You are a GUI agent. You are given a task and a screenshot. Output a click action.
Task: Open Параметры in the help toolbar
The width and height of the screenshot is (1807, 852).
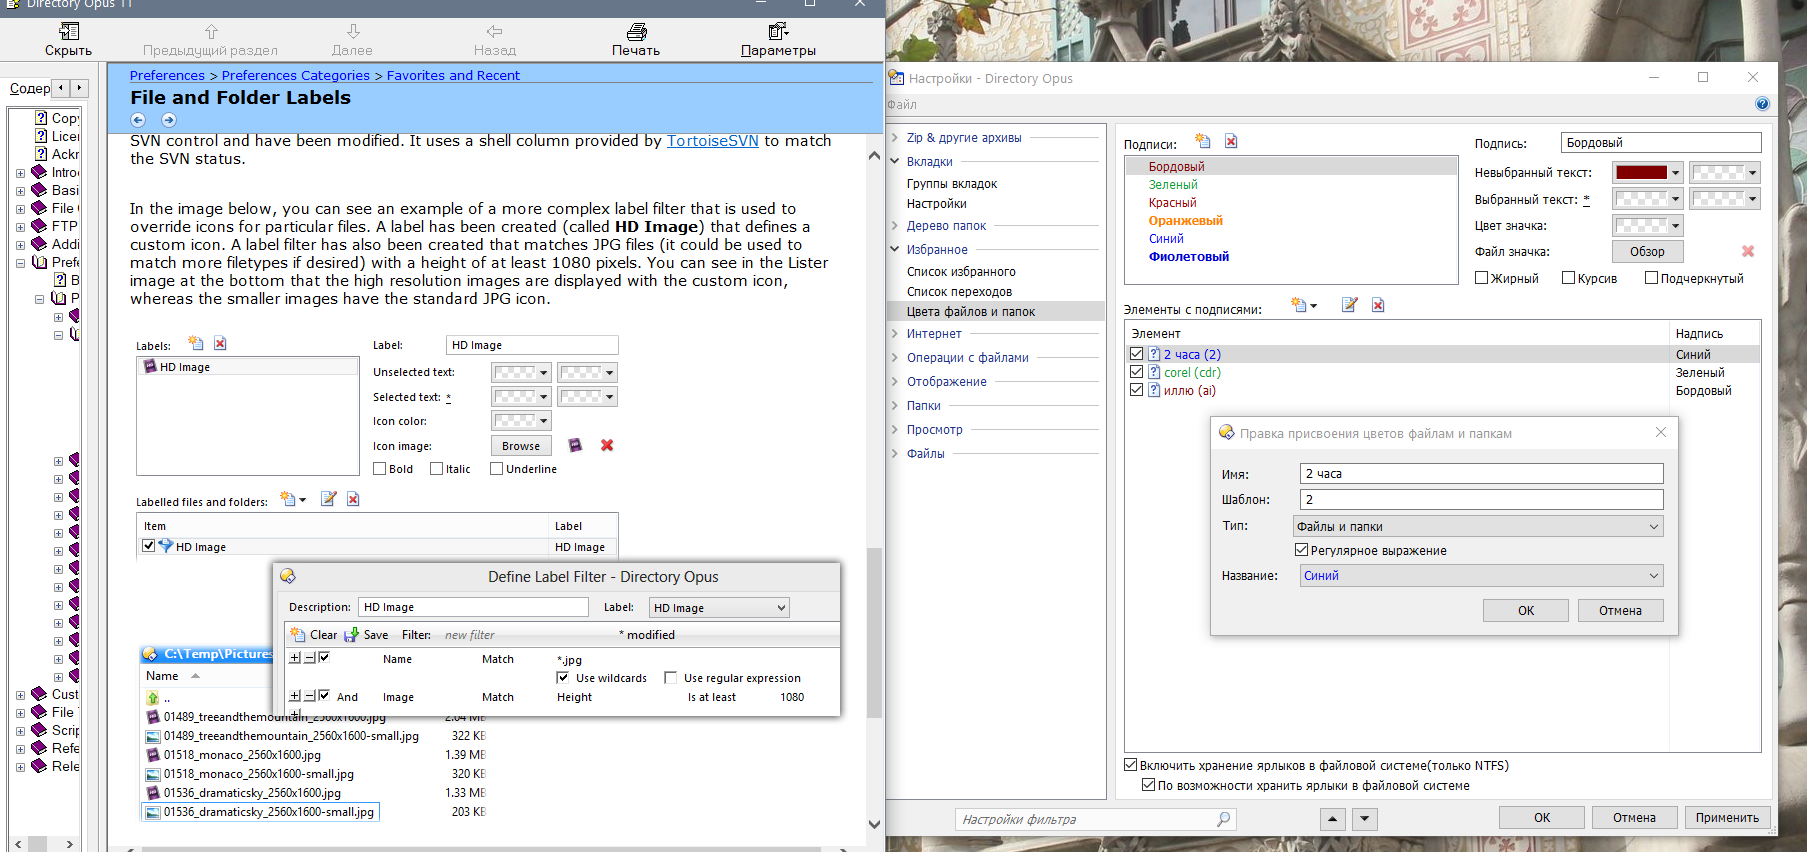778,40
